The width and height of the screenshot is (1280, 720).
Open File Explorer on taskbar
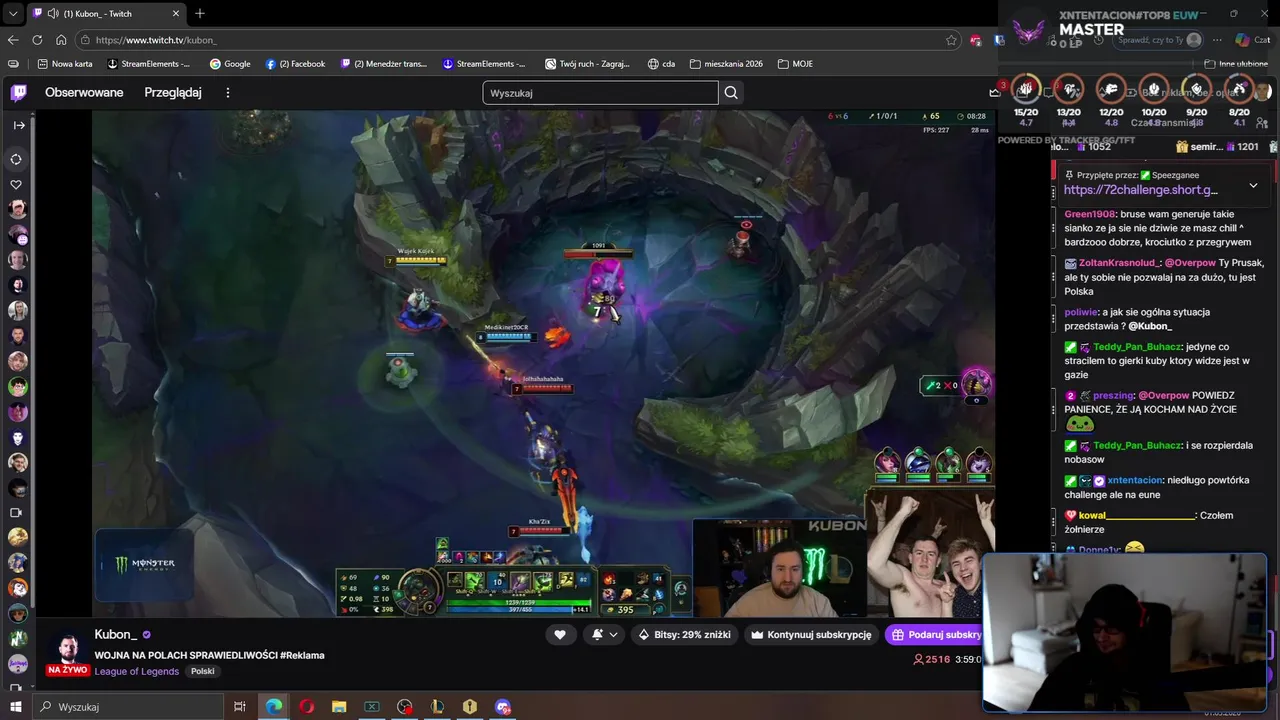[x=339, y=706]
